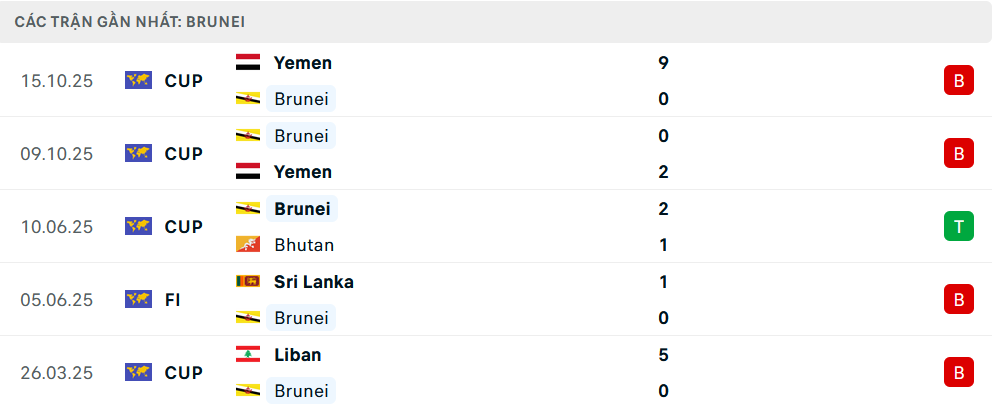Image resolution: width=995 pixels, height=406 pixels.
Task: Click the competition globe icon for 15.10.25 match
Action: click(x=138, y=80)
